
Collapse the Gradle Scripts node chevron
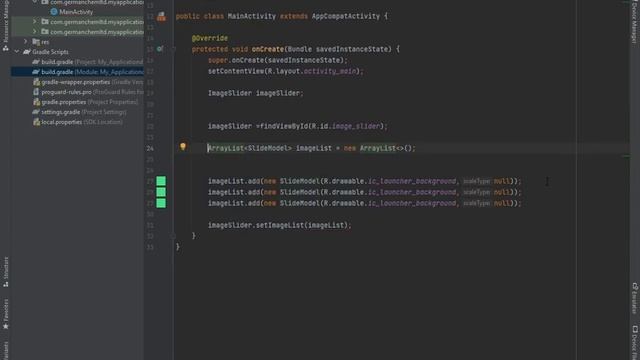(17, 52)
